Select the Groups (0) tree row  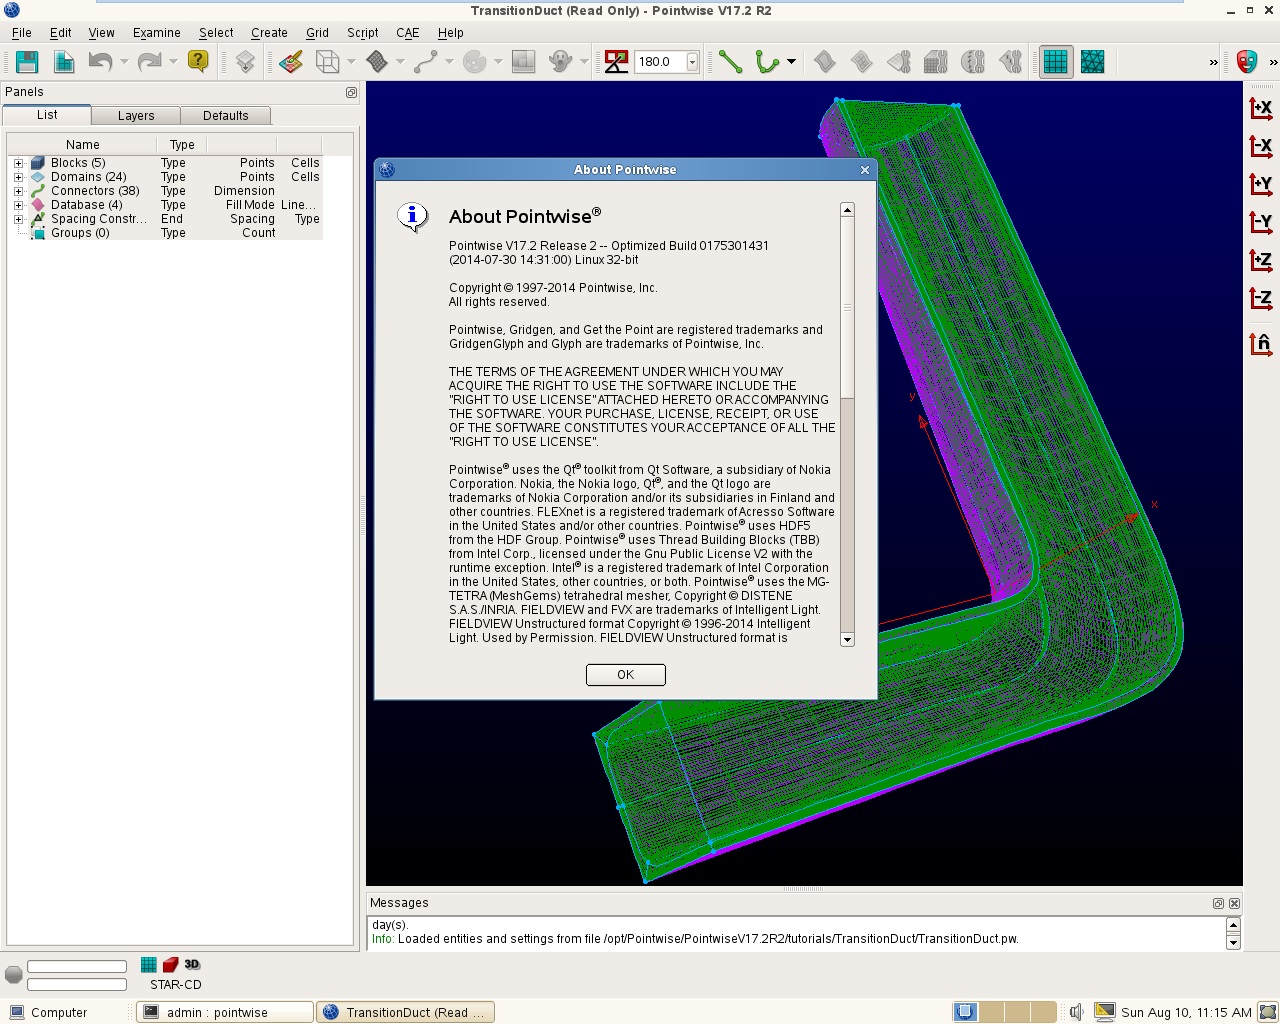pos(166,233)
